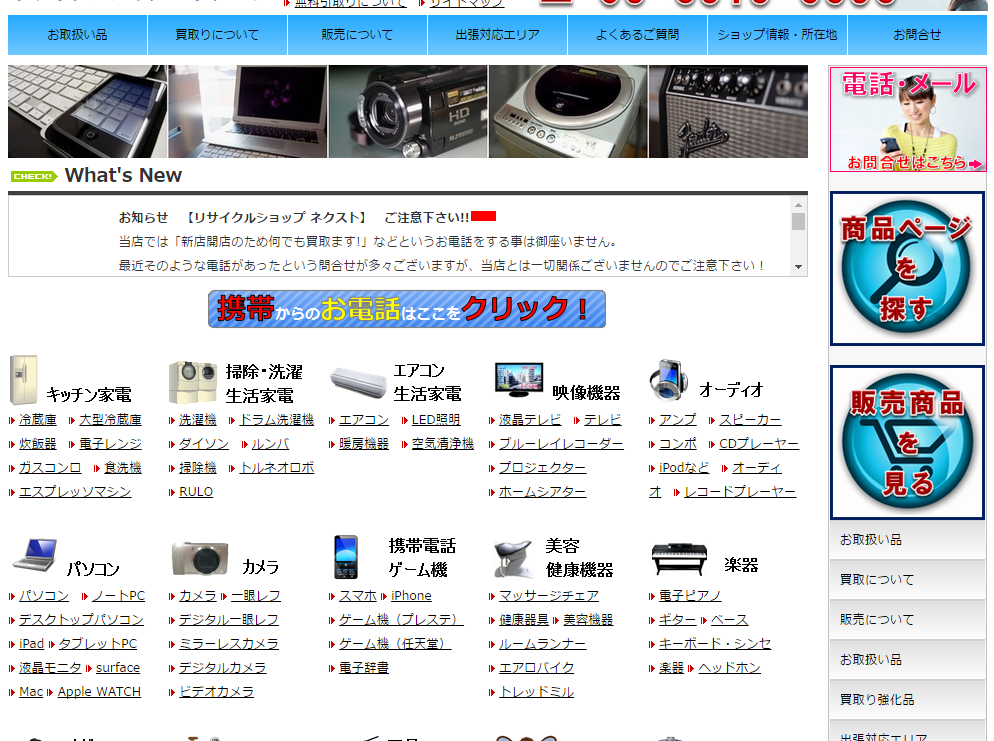Click sidebar 買取り強化品 item
The width and height of the screenshot is (994, 741).
coord(907,699)
